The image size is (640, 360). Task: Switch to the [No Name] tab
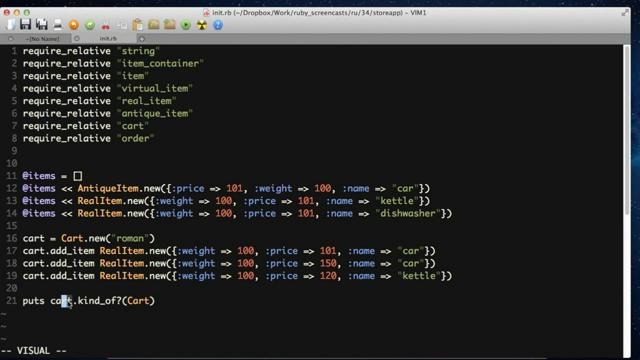pyautogui.click(x=42, y=39)
